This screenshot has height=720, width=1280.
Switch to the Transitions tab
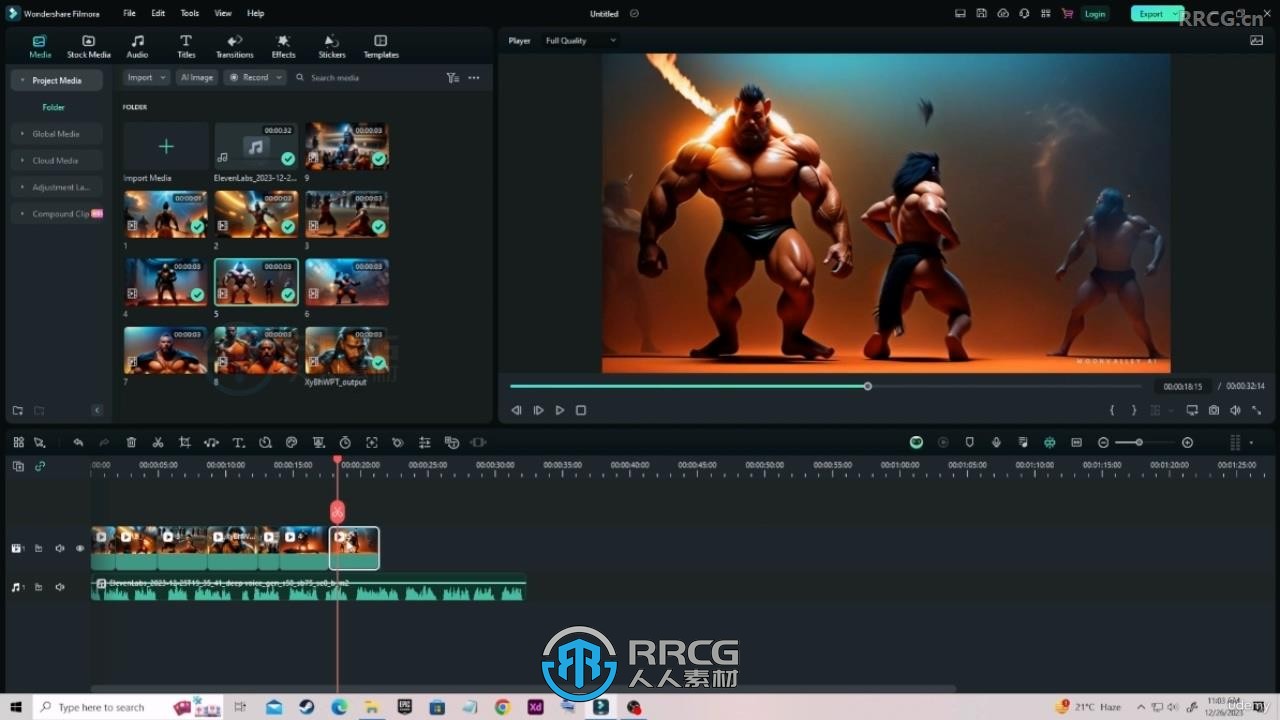point(235,46)
